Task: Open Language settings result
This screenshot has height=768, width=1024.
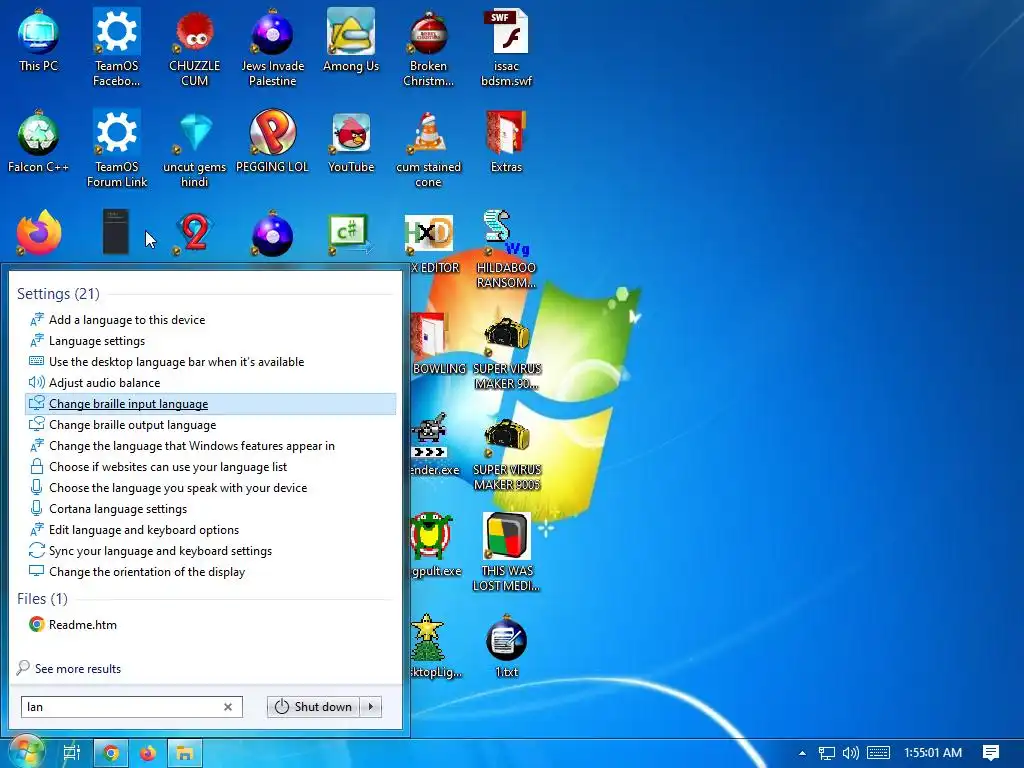Action: (210, 340)
